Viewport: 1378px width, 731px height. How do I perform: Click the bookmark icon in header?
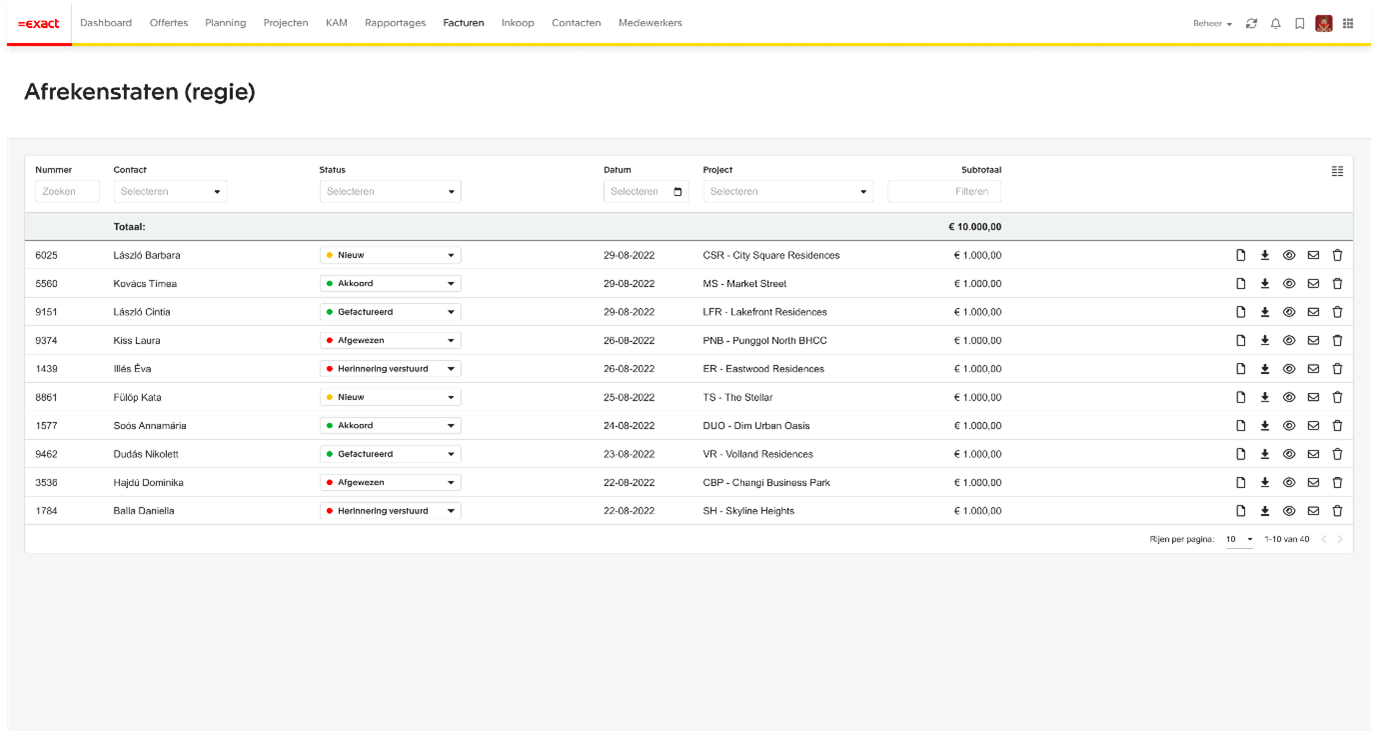(1299, 24)
